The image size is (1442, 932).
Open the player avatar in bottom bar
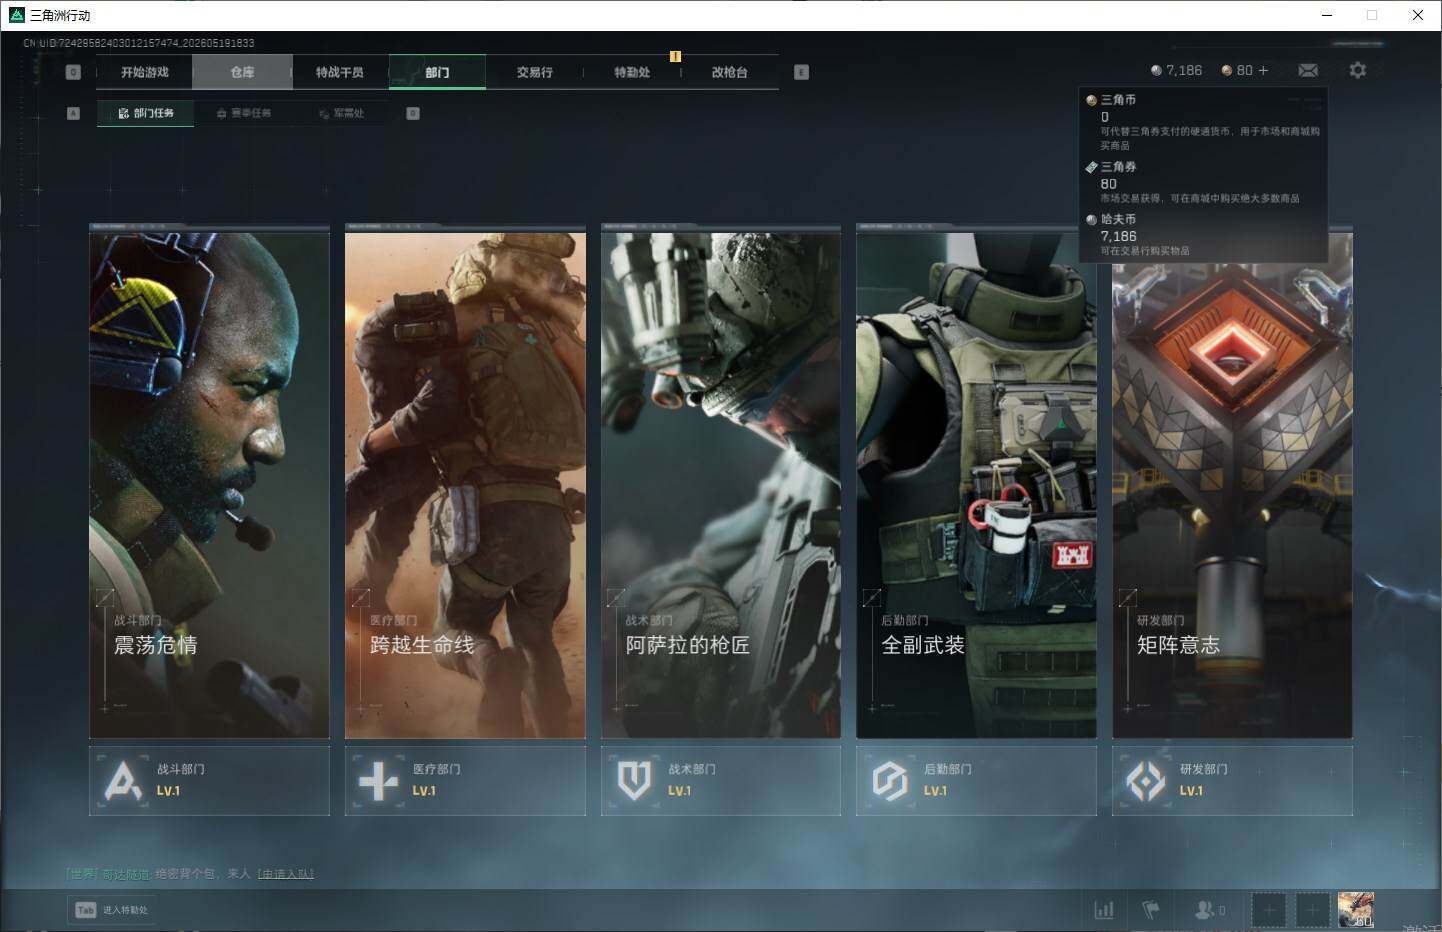click(x=1356, y=910)
